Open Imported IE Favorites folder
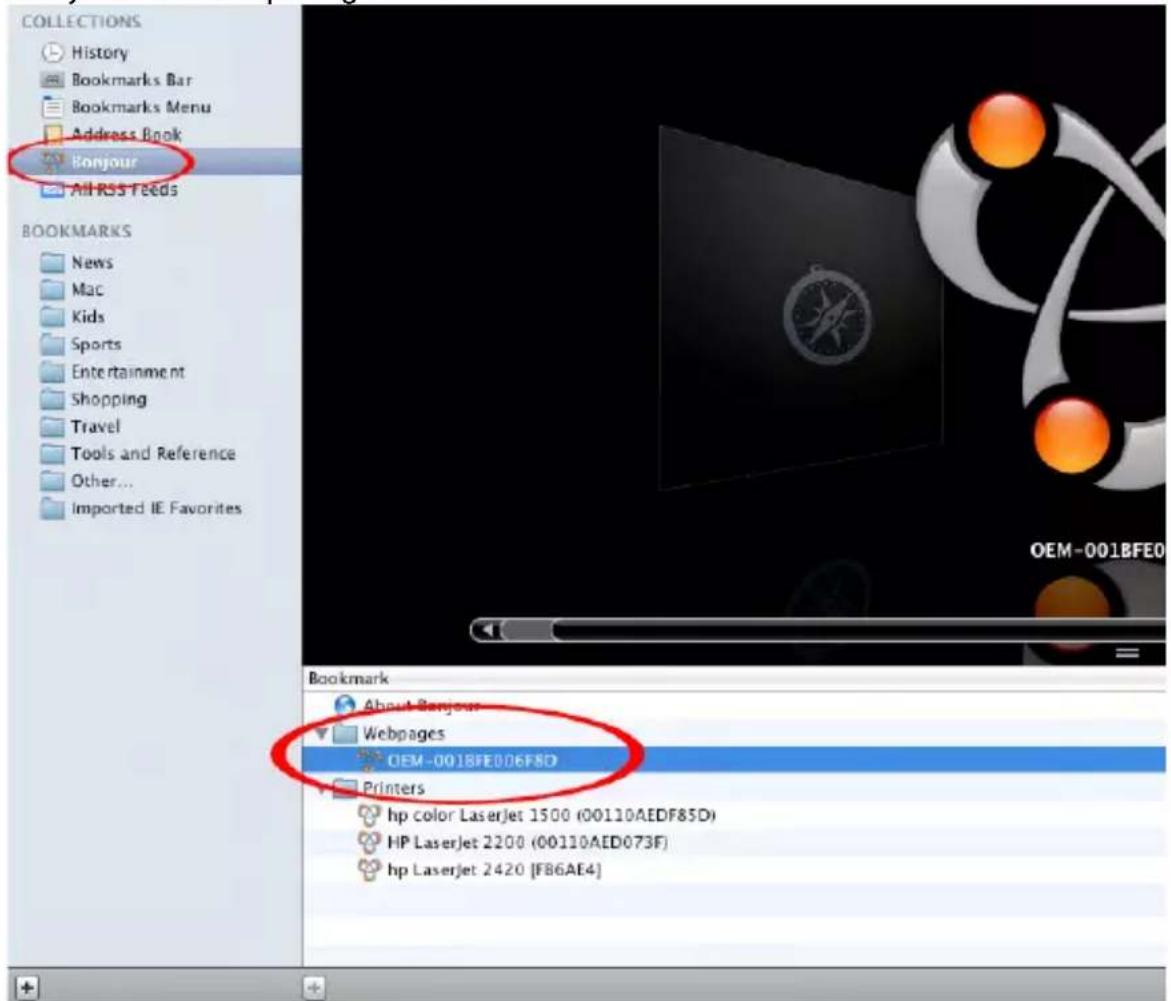1171x1001 pixels. coord(155,509)
